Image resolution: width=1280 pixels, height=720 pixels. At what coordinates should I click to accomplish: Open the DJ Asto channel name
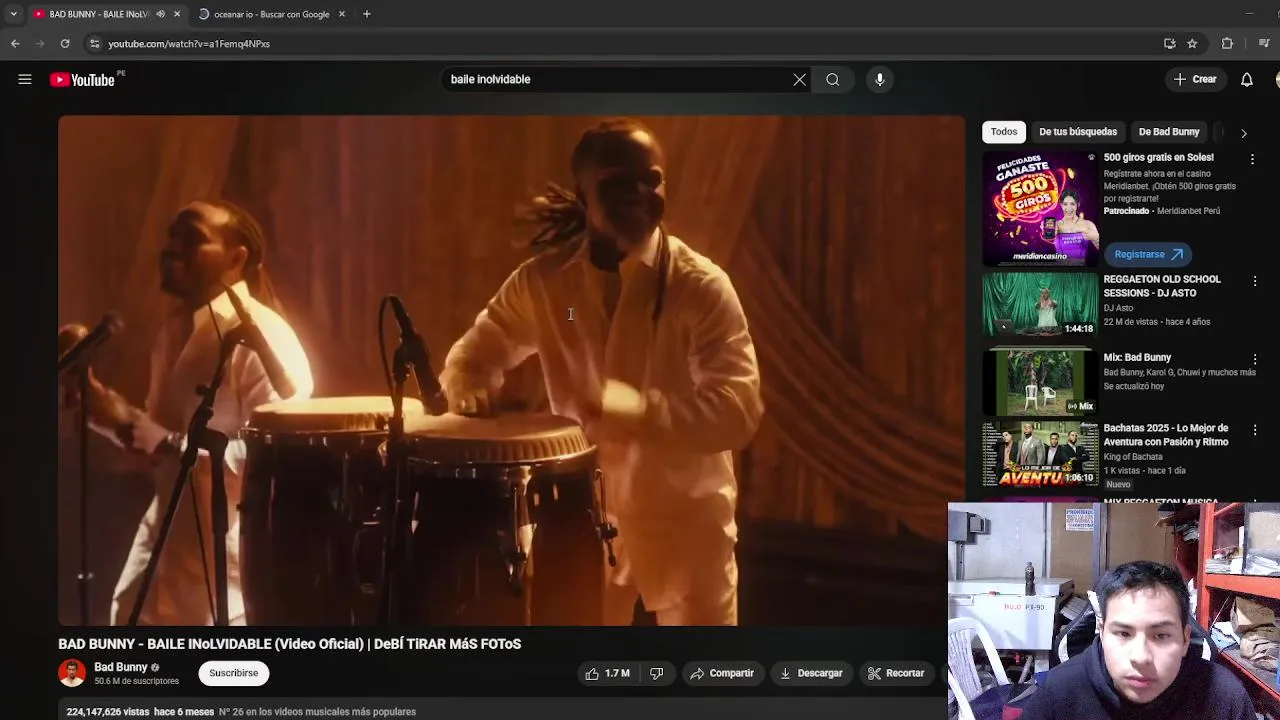click(x=1120, y=308)
